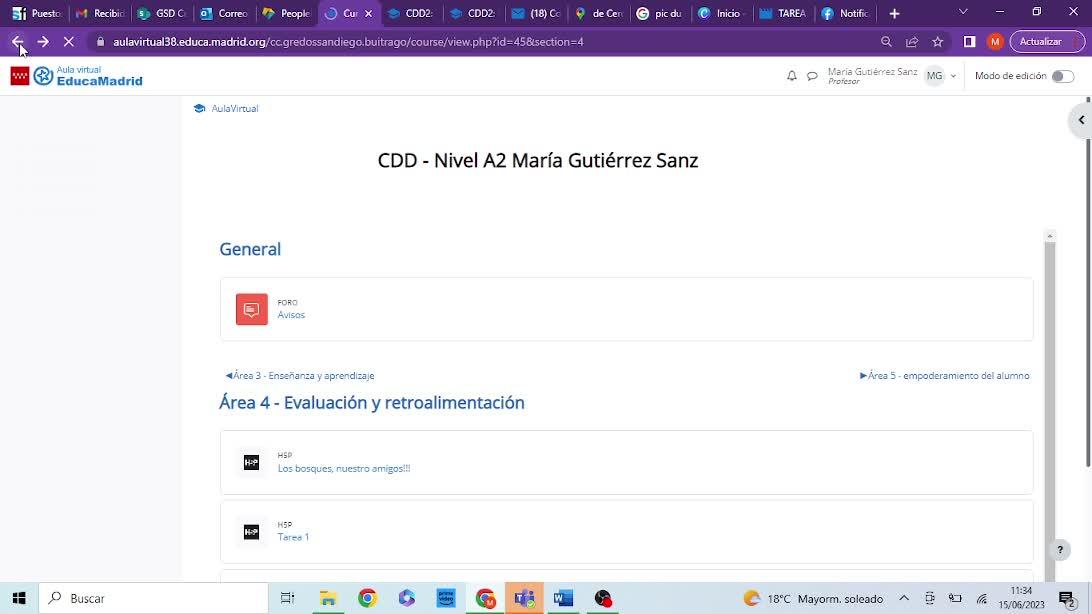The image size is (1092, 614).
Task: Open Task View from the taskbar
Action: [x=287, y=598]
